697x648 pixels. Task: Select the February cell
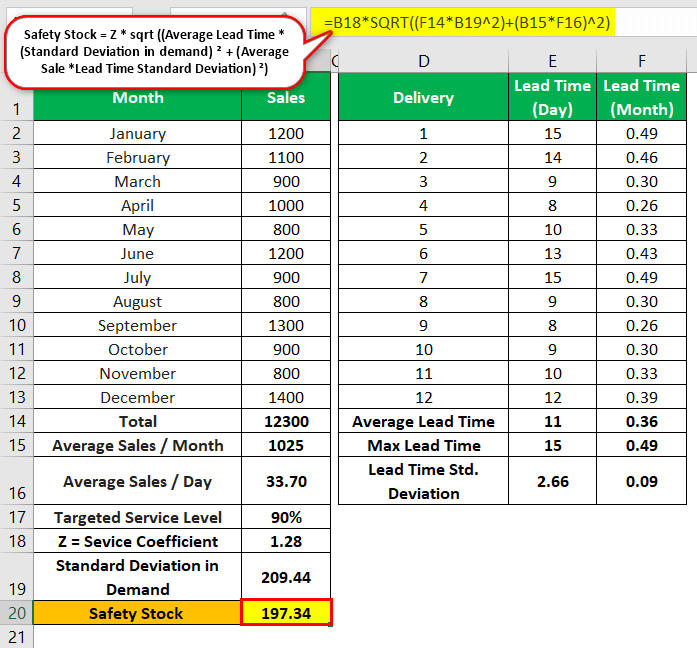[x=137, y=157]
